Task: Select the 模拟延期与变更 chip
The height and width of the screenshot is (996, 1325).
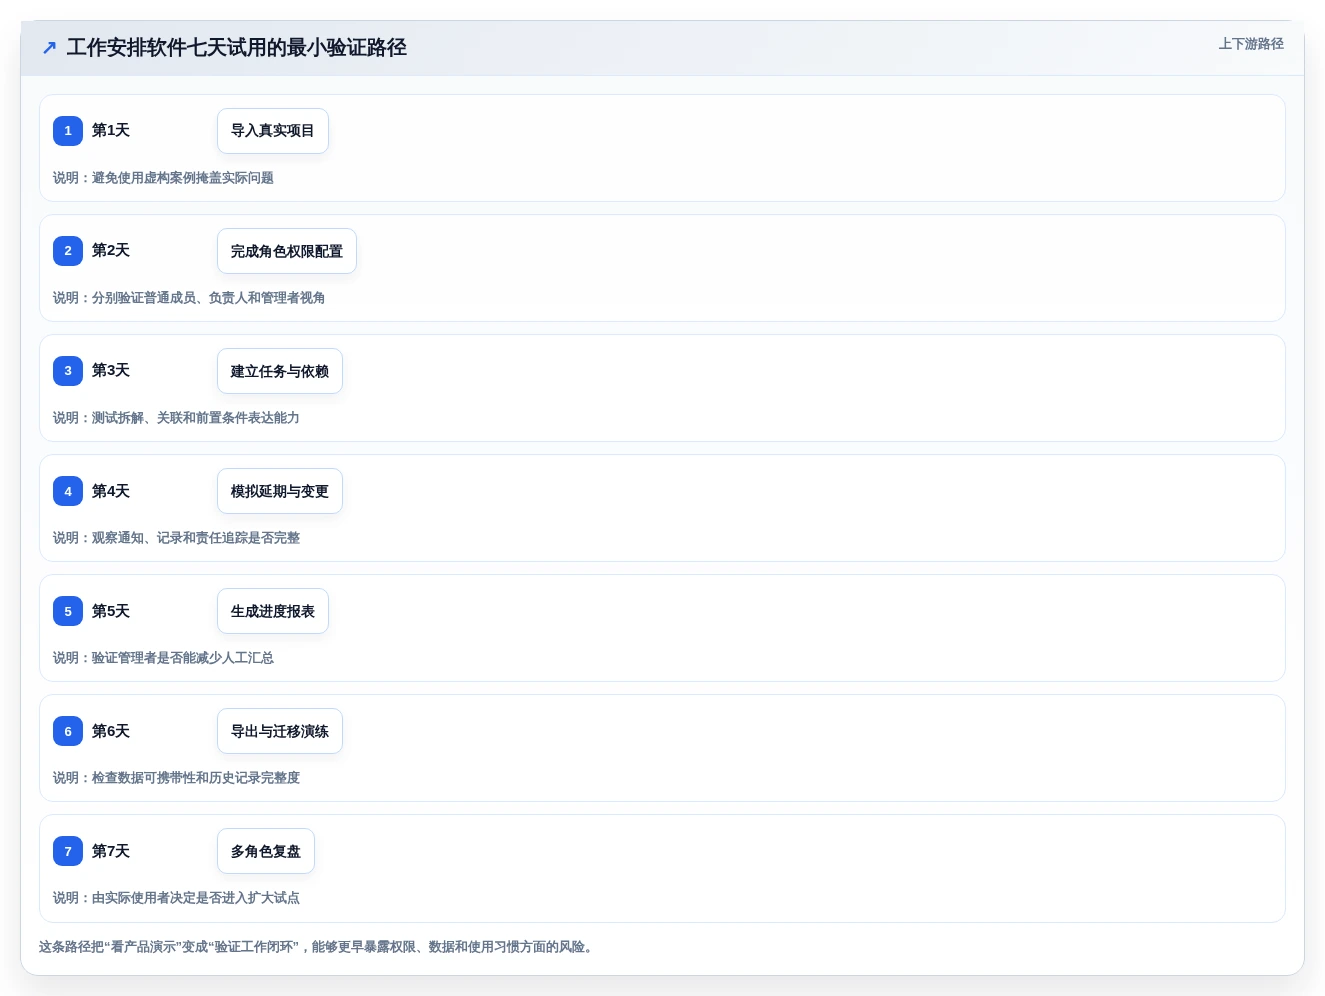Action: coord(280,491)
